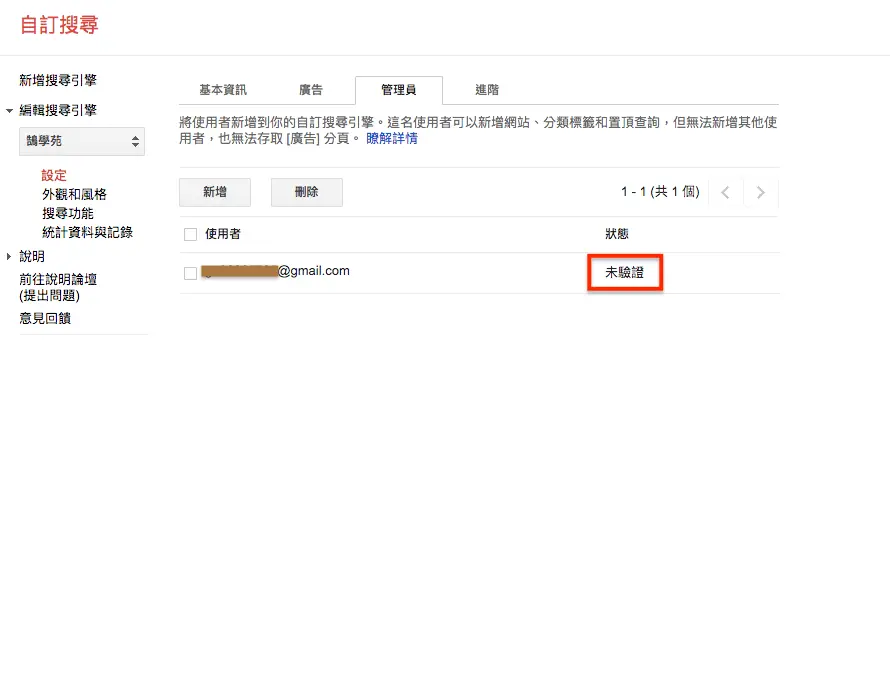The image size is (890, 687).
Task: Open the 前往說明論壇 (提出問題) link
Action: [58, 287]
